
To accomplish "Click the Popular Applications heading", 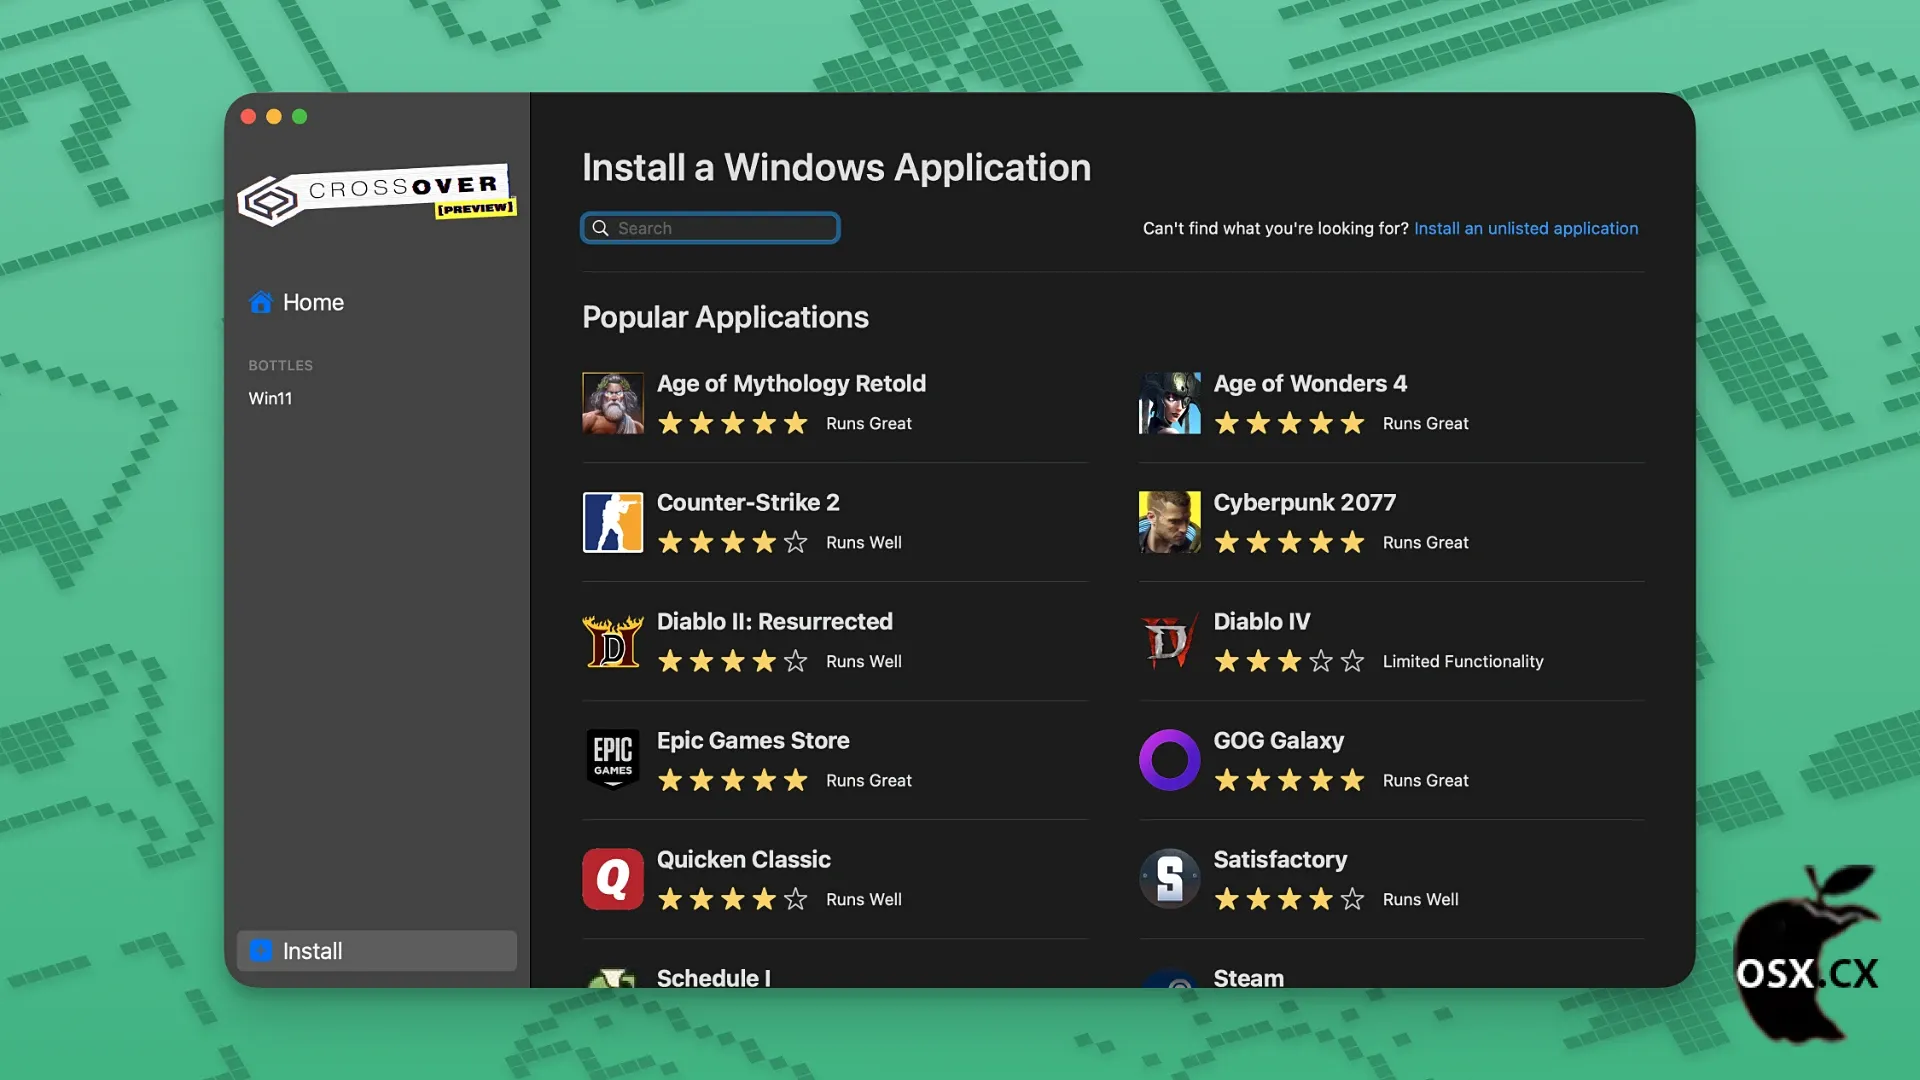I will coord(726,317).
